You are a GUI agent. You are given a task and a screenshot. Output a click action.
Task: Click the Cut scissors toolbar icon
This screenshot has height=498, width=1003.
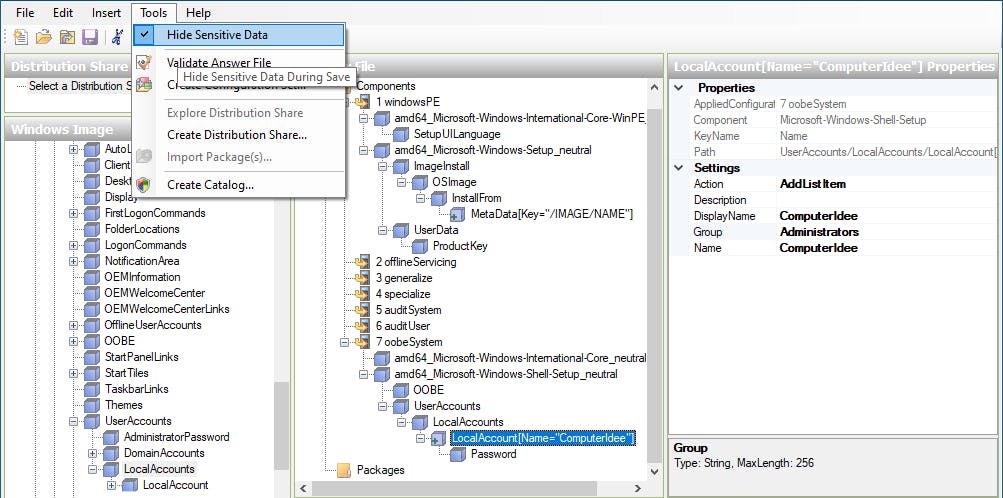coord(117,36)
